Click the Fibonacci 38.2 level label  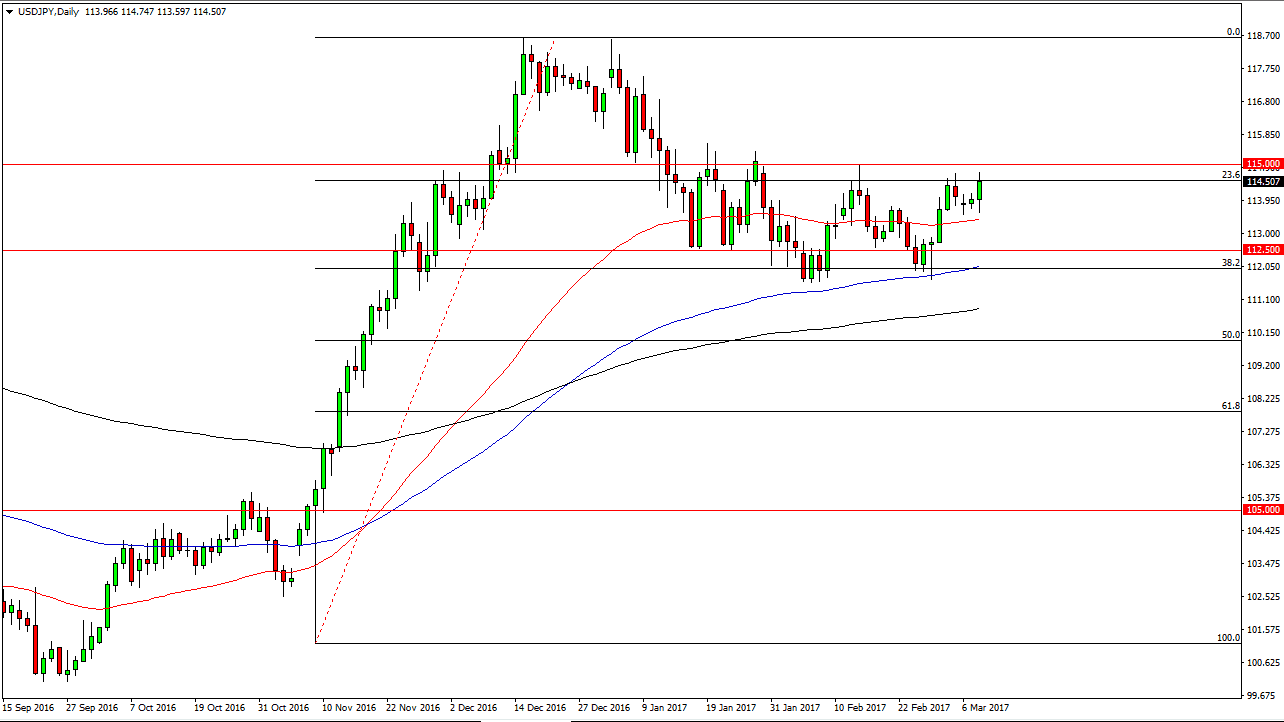[1231, 263]
